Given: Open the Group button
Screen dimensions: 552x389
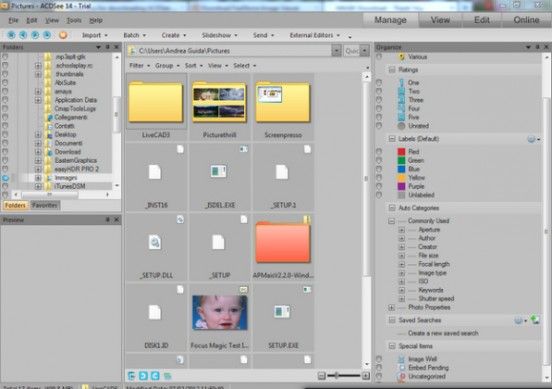Looking at the screenshot, I should [167, 65].
